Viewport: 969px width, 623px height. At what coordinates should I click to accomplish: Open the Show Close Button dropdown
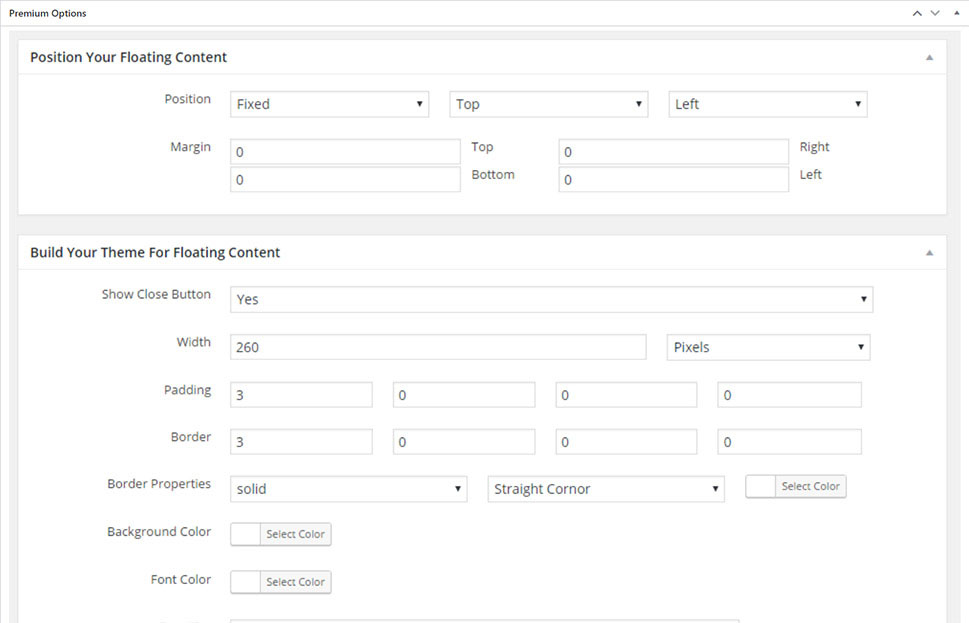point(551,299)
